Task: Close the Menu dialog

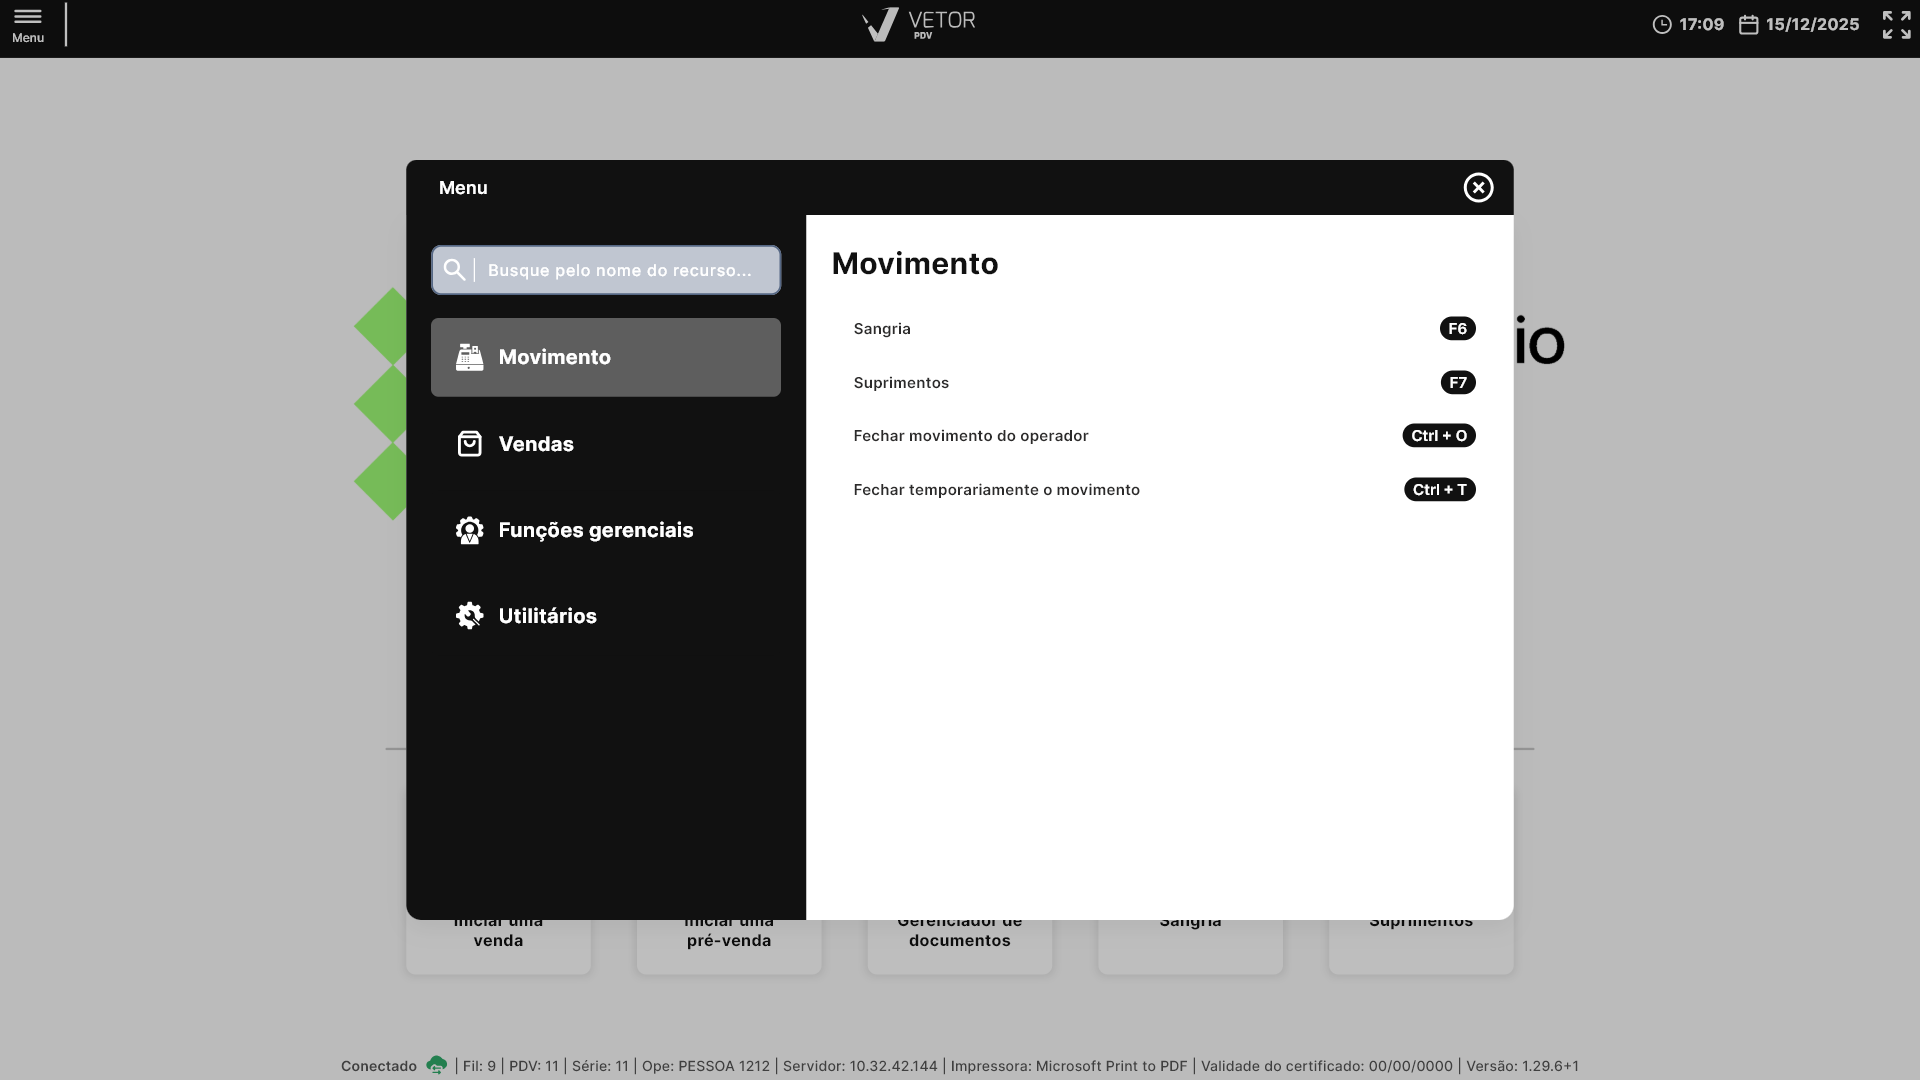Action: [1478, 188]
